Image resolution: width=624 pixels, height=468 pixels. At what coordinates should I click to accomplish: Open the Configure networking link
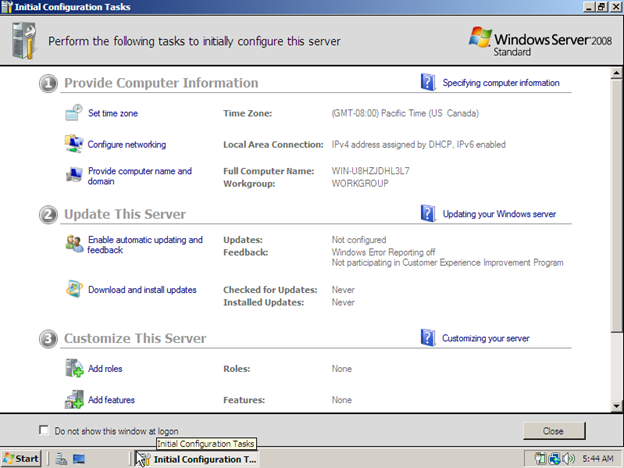click(127, 144)
